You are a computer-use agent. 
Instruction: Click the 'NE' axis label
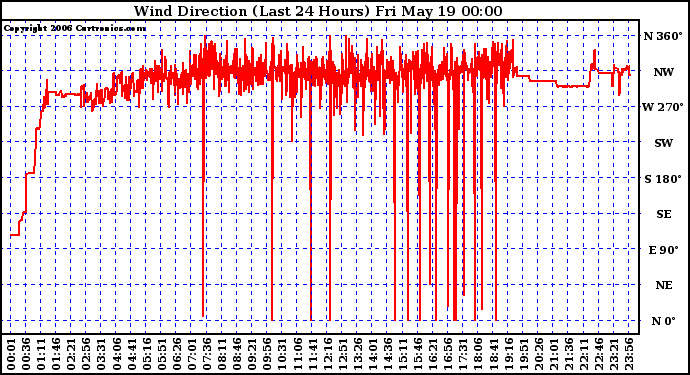664,286
